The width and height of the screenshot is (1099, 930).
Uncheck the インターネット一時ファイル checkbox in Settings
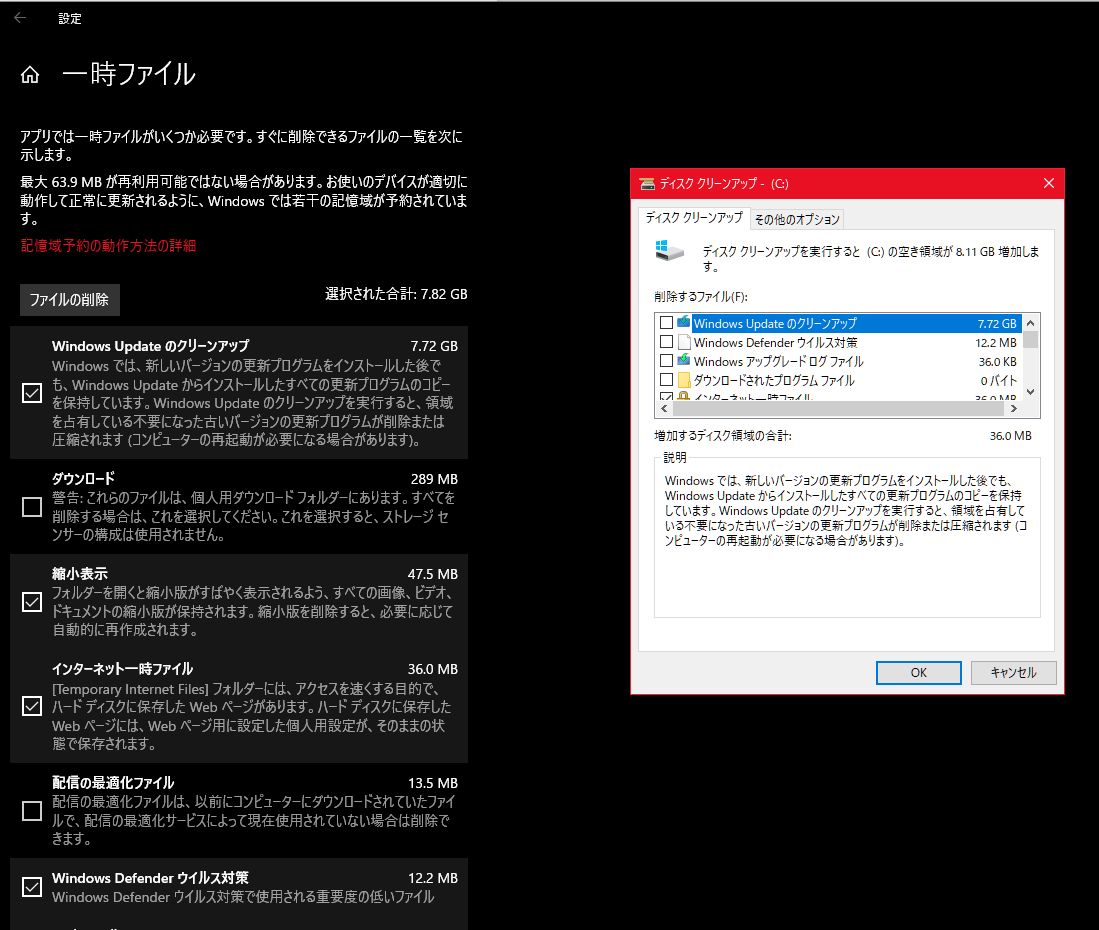pyautogui.click(x=32, y=706)
